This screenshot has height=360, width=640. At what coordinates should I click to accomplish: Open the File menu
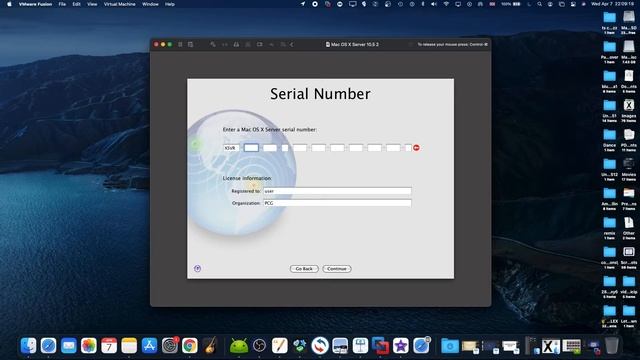click(62, 4)
